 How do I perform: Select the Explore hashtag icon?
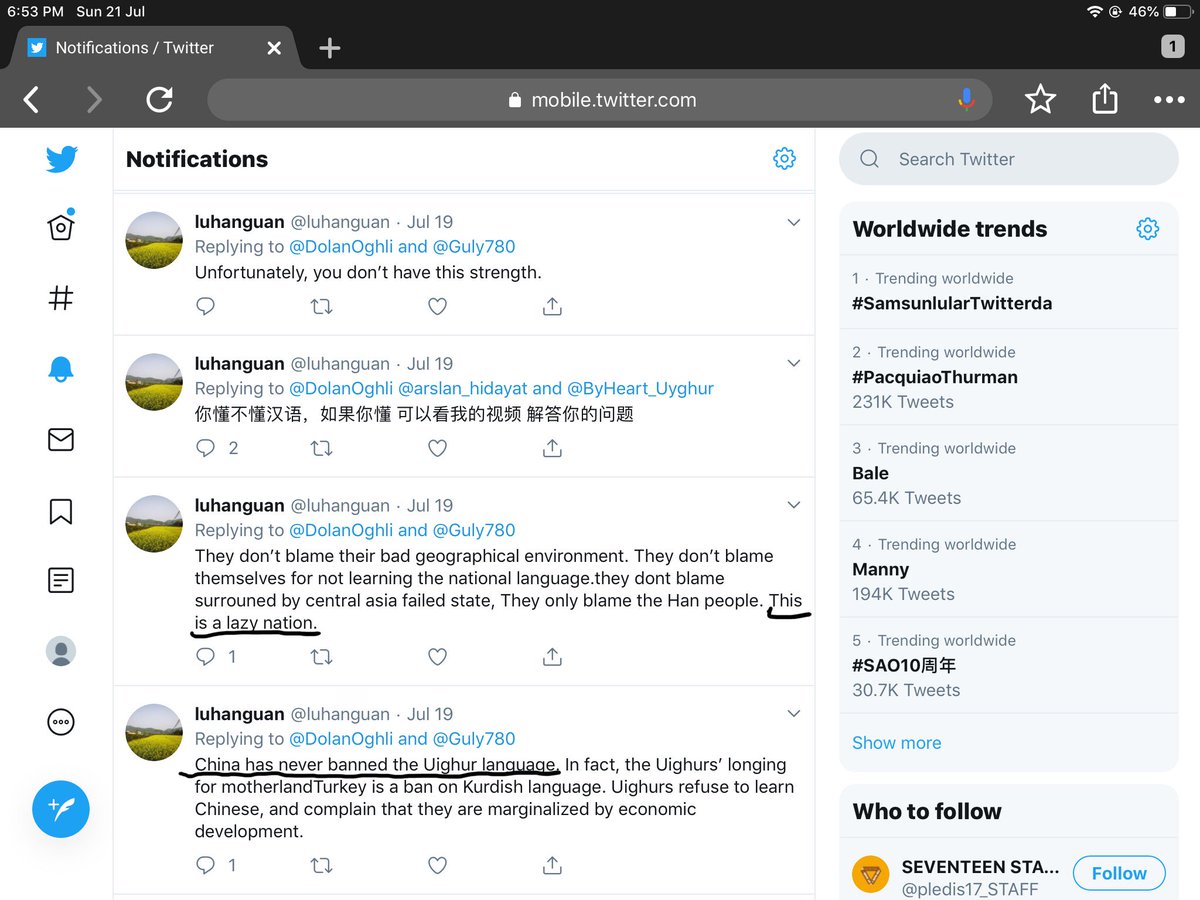coord(61,297)
